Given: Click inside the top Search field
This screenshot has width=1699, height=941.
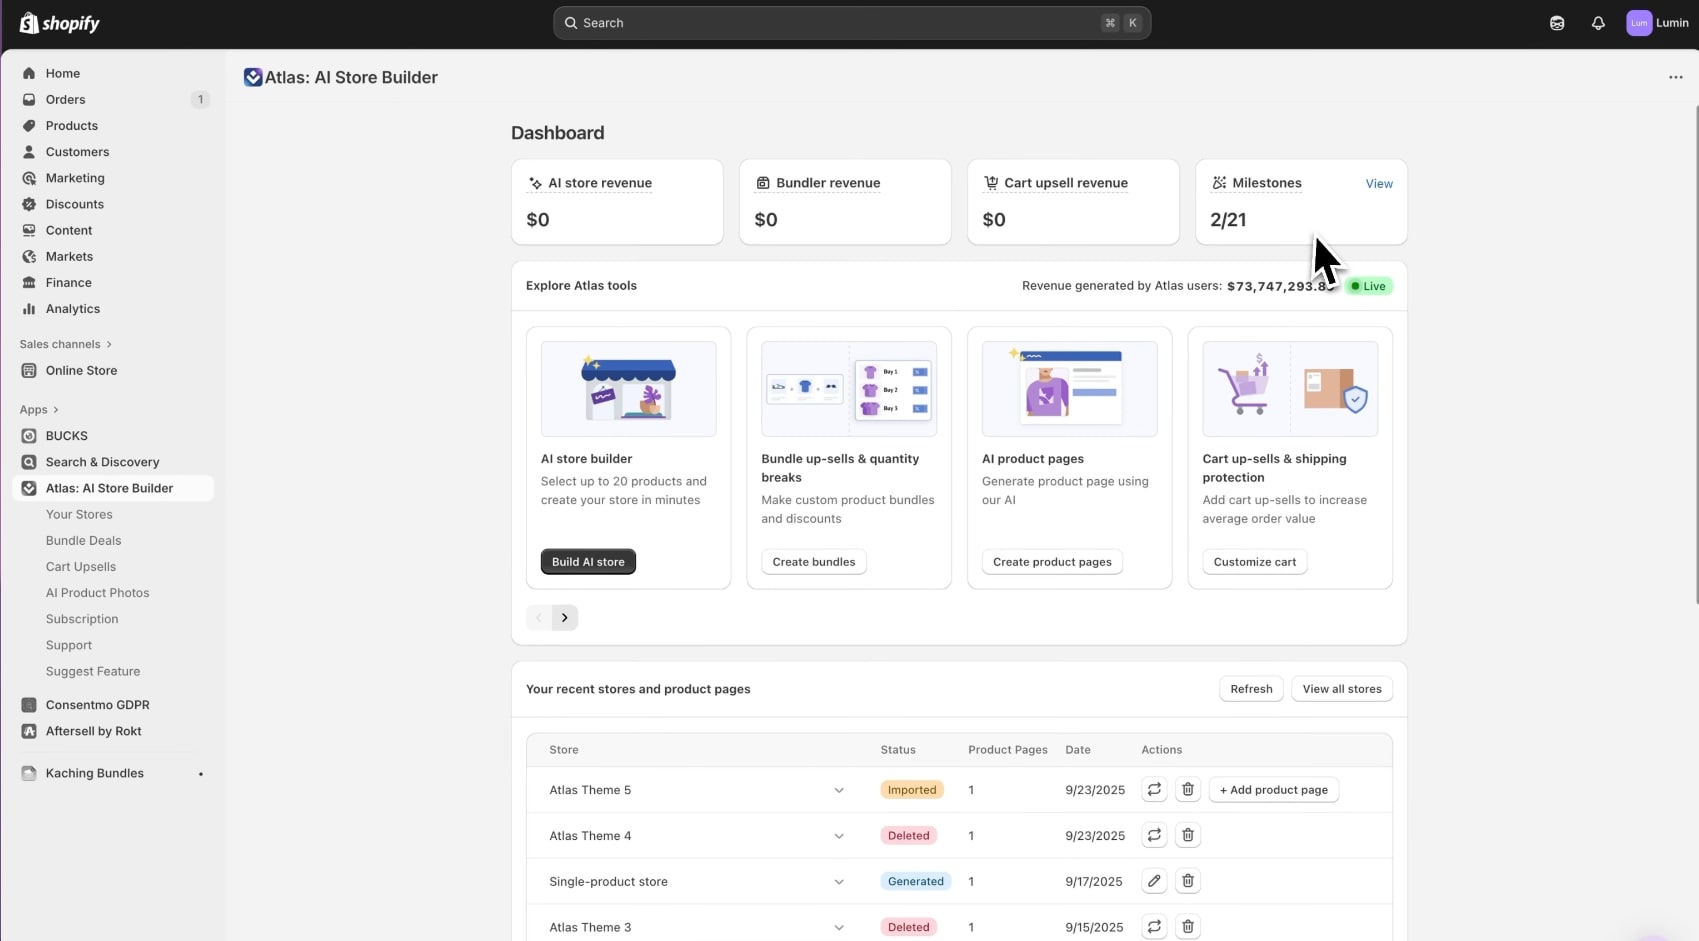Looking at the screenshot, I should [850, 22].
